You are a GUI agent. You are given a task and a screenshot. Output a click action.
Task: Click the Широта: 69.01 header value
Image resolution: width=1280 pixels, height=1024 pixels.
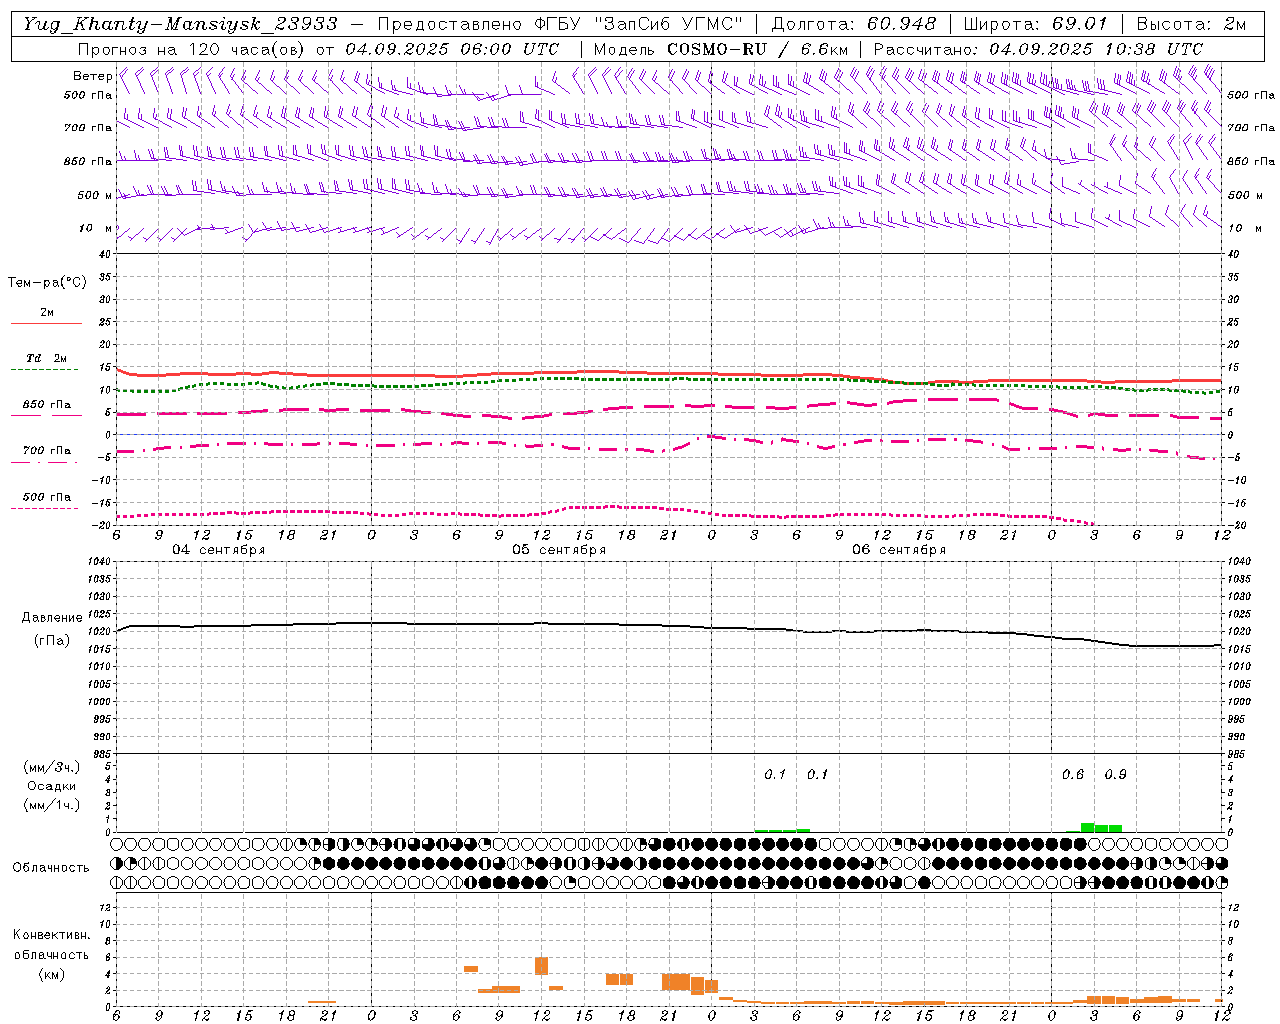coord(1036,24)
